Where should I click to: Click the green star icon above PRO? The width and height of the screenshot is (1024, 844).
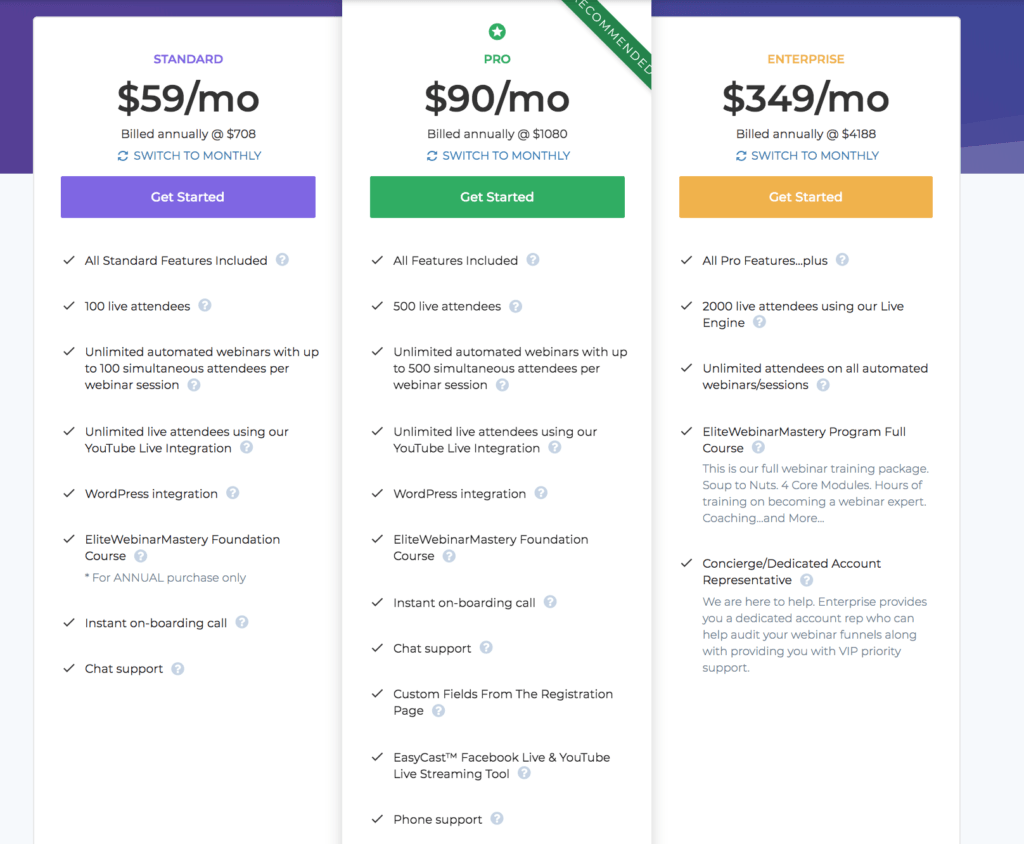click(x=497, y=31)
